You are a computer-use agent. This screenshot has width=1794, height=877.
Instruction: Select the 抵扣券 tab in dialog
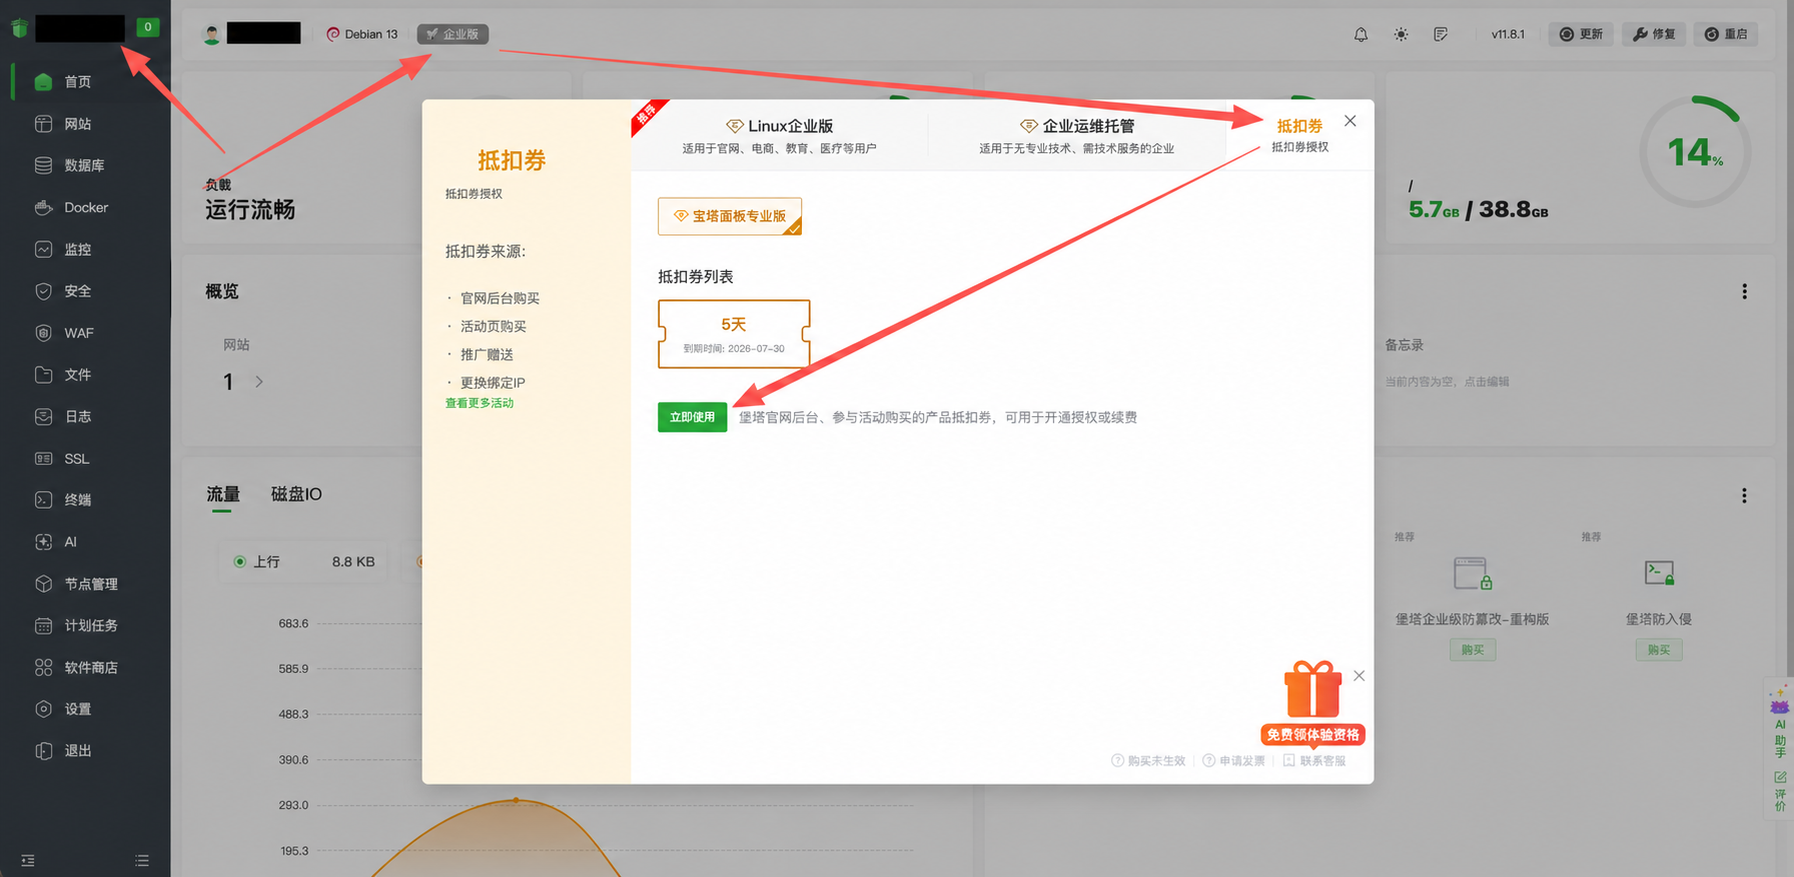coord(1300,135)
